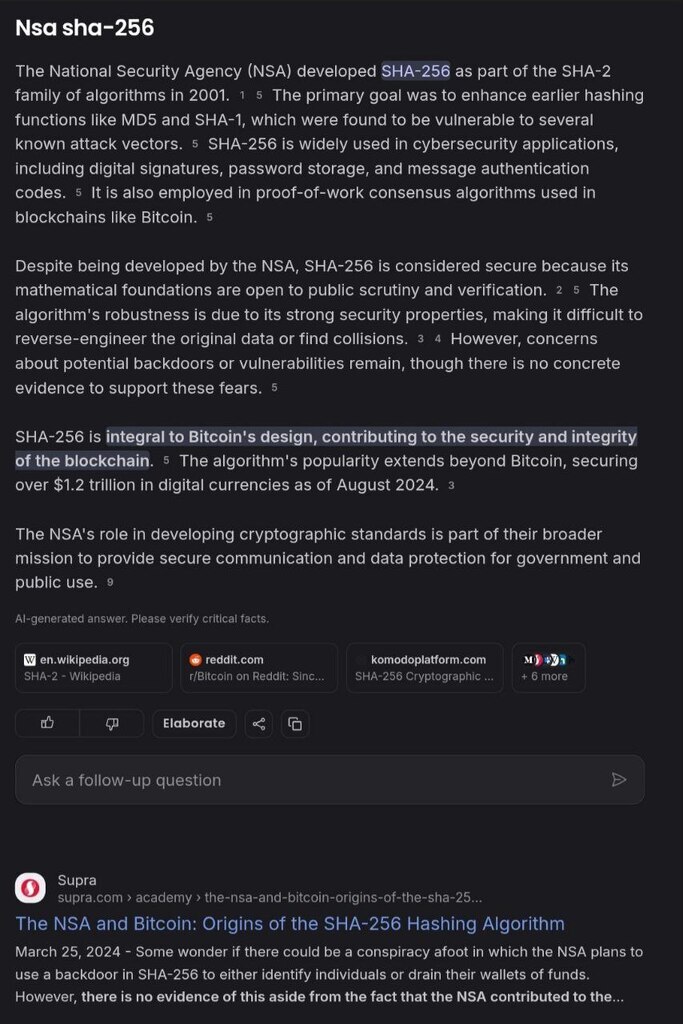
Task: Click the "Nsa sha-256" heading
Action: pos(85,28)
